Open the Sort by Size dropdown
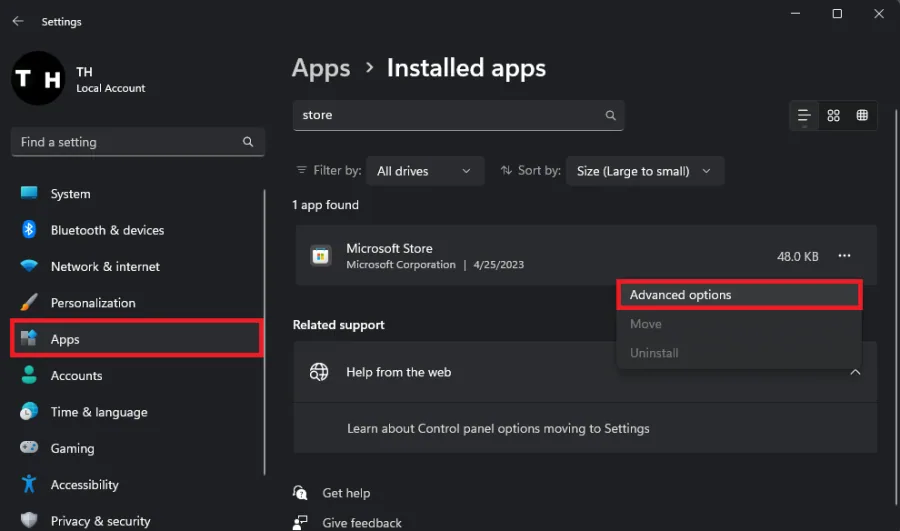Viewport: 900px width, 531px height. click(645, 171)
